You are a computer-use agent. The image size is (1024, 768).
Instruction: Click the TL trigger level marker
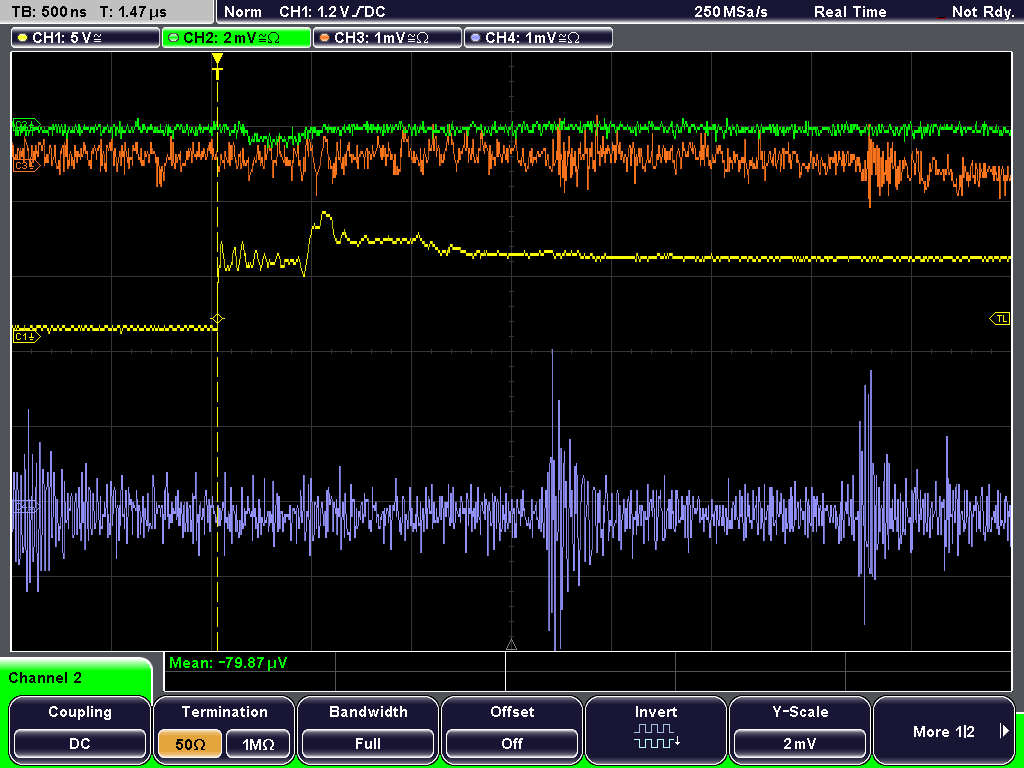tap(1000, 319)
